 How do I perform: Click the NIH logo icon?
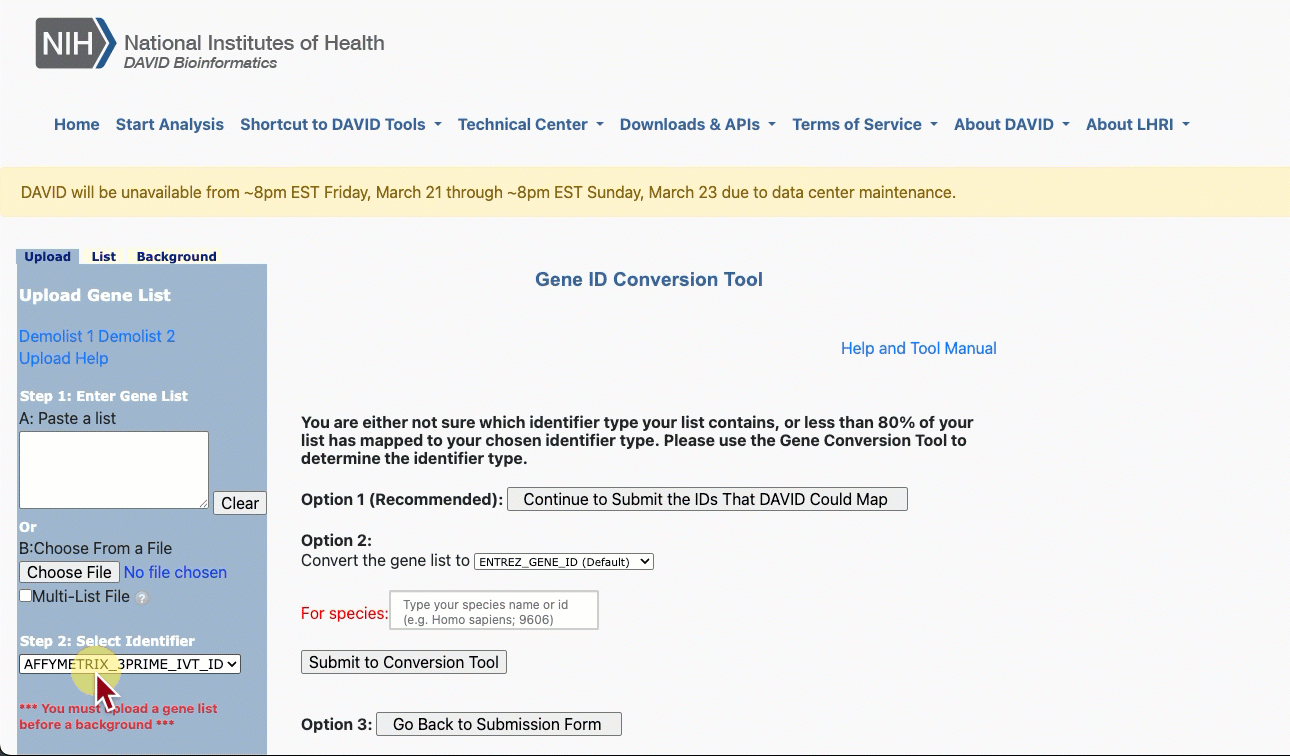click(76, 45)
